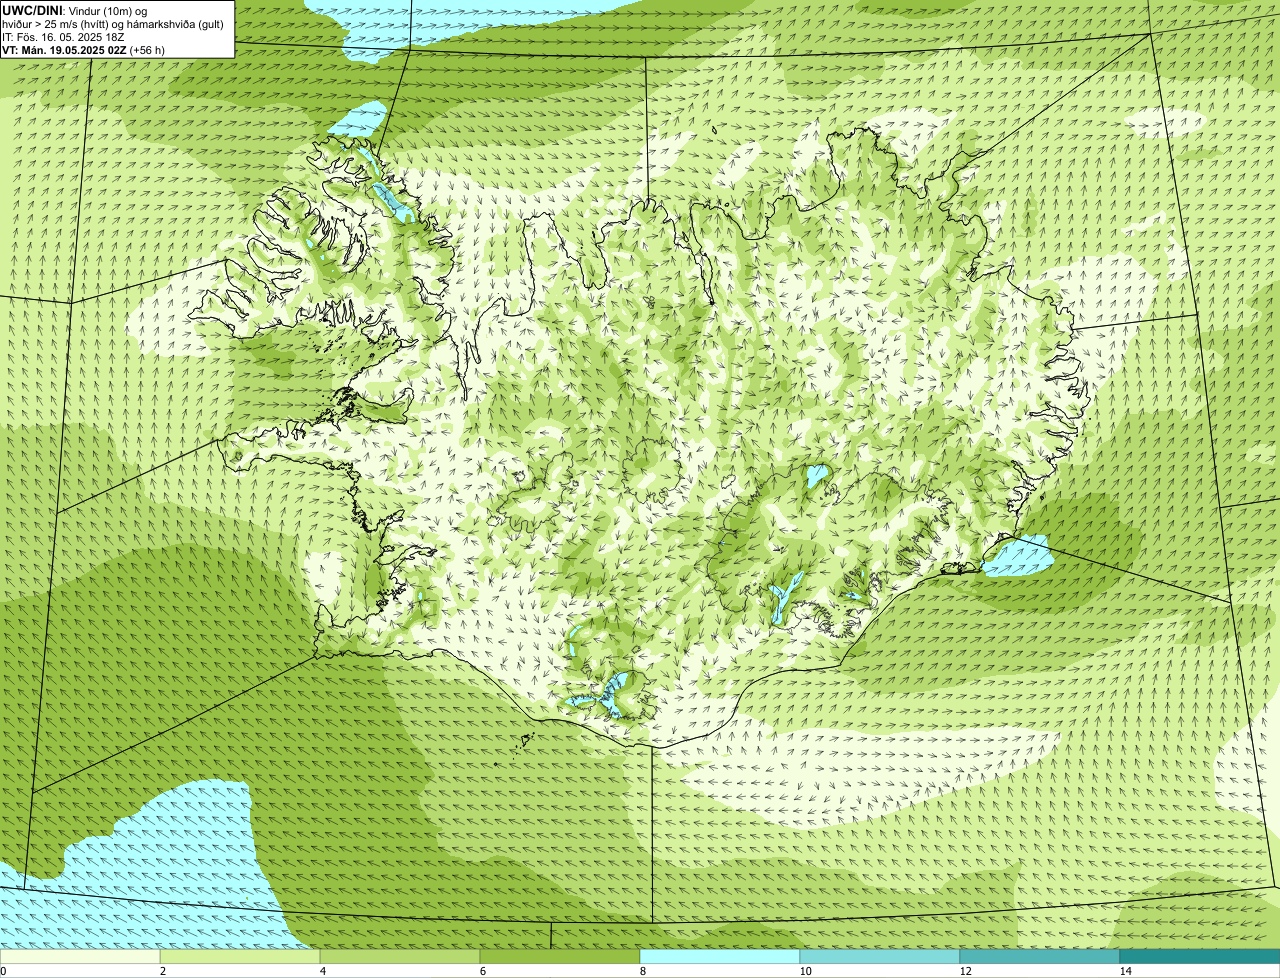Click the legend tick label 14
This screenshot has width=1280, height=978.
coord(1125,971)
